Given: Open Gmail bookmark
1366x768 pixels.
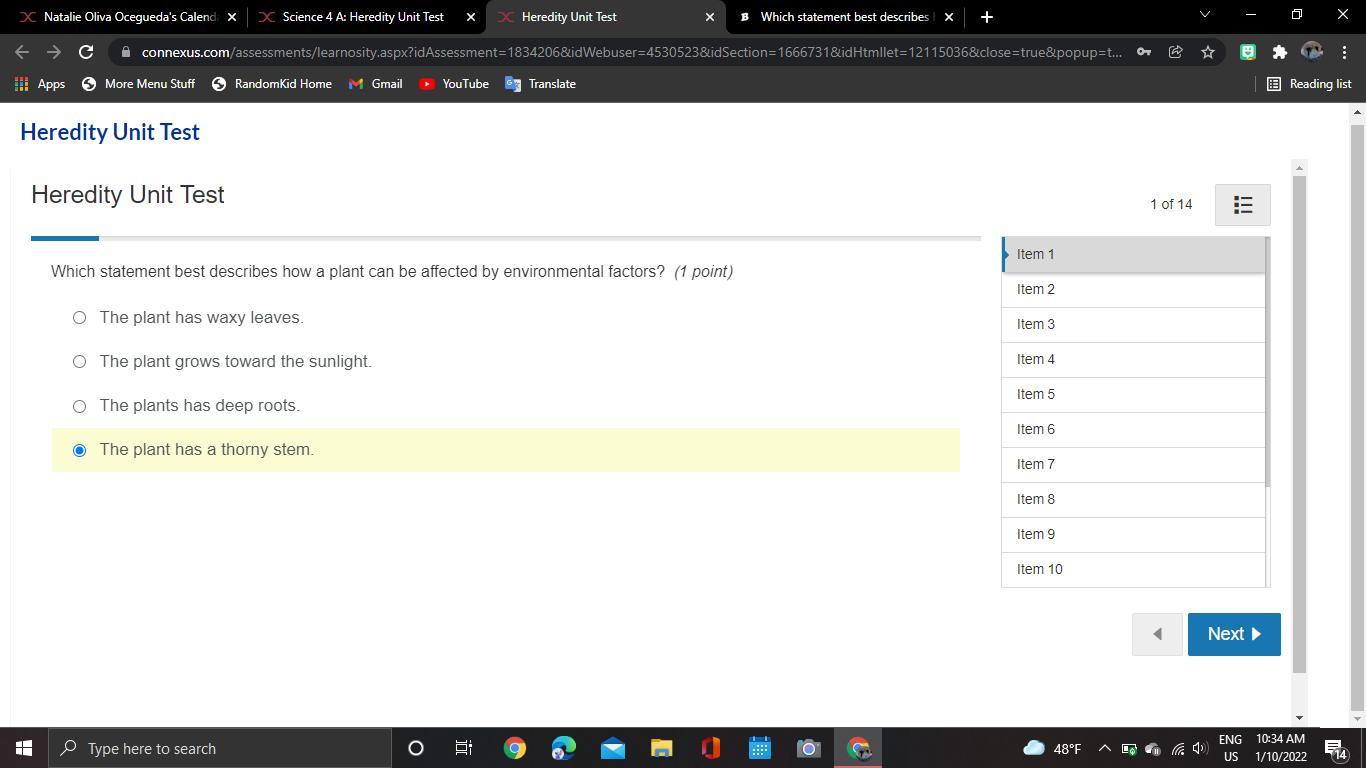Looking at the screenshot, I should [376, 84].
